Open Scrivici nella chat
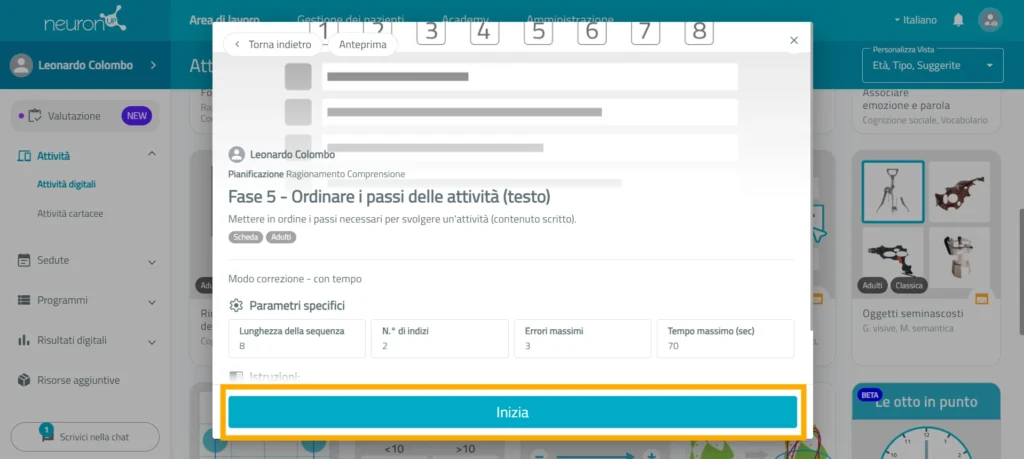The height and width of the screenshot is (459, 1024). click(x=85, y=437)
